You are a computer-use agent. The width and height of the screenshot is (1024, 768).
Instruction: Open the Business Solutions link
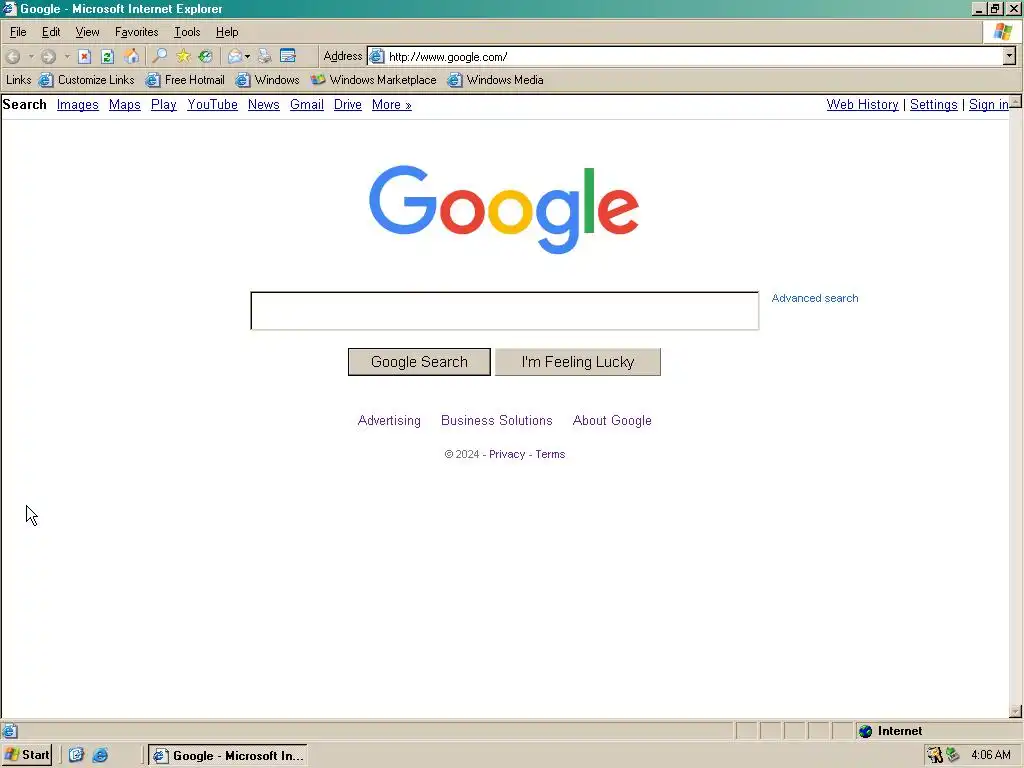pos(497,421)
